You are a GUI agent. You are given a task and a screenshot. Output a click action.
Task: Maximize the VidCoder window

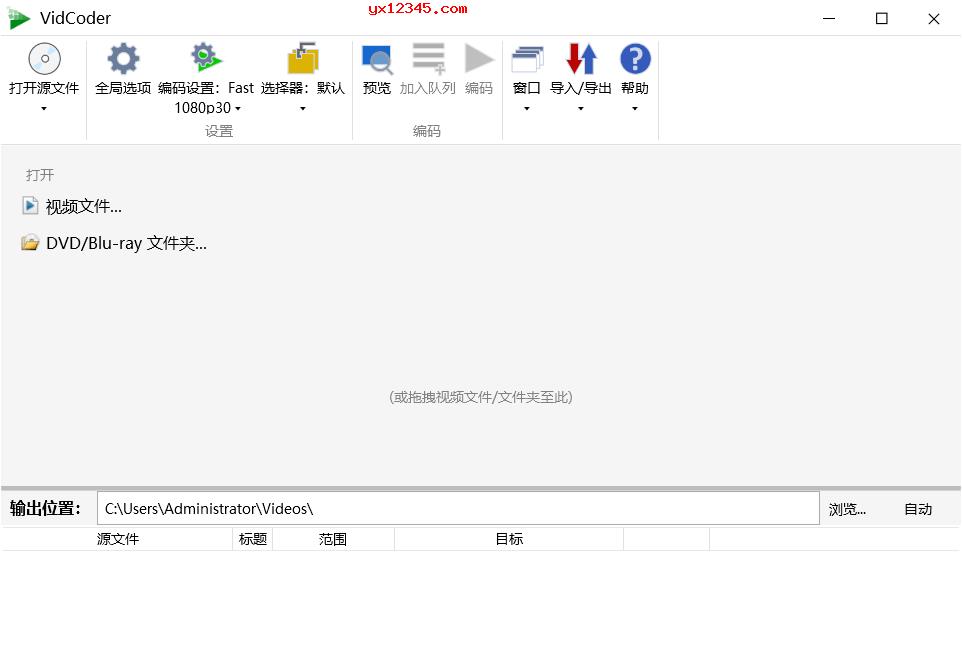tap(882, 19)
